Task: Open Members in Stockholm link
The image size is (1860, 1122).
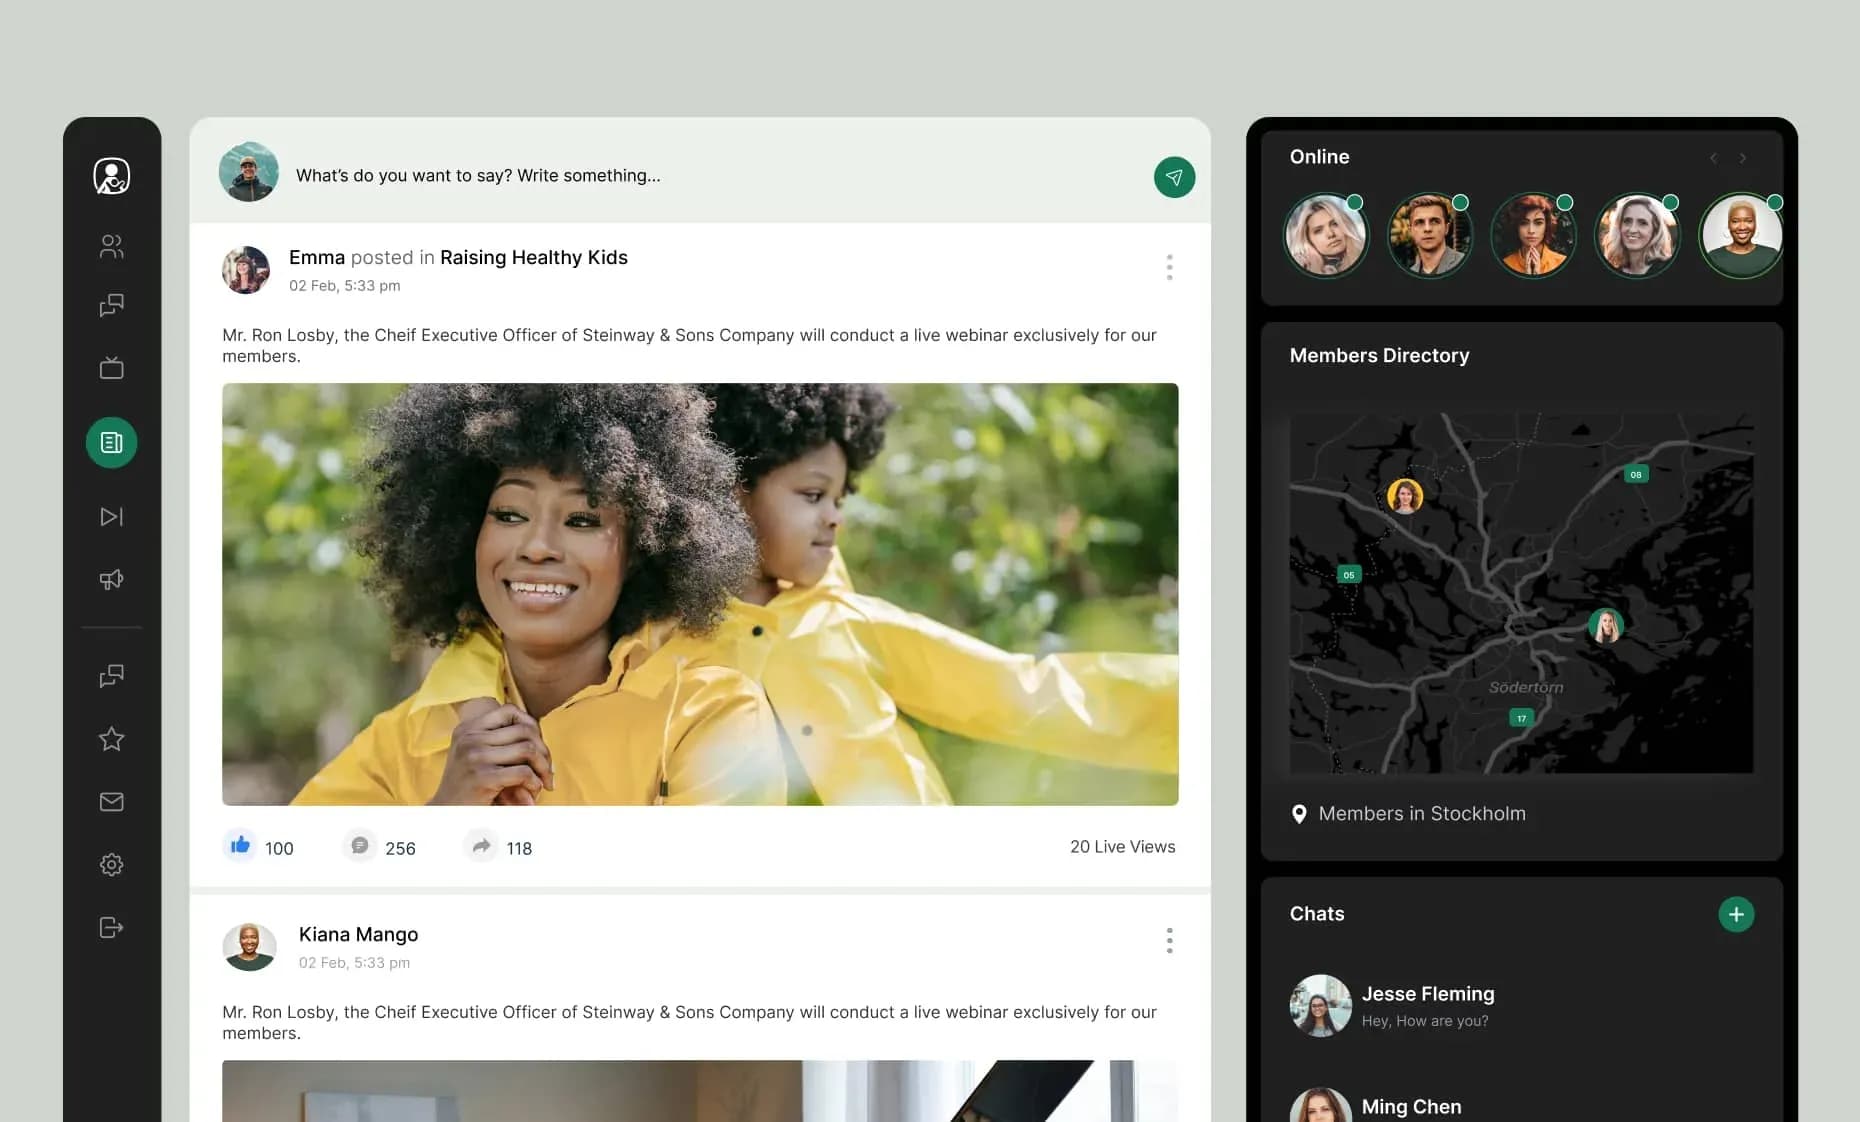Action: [x=1422, y=814]
